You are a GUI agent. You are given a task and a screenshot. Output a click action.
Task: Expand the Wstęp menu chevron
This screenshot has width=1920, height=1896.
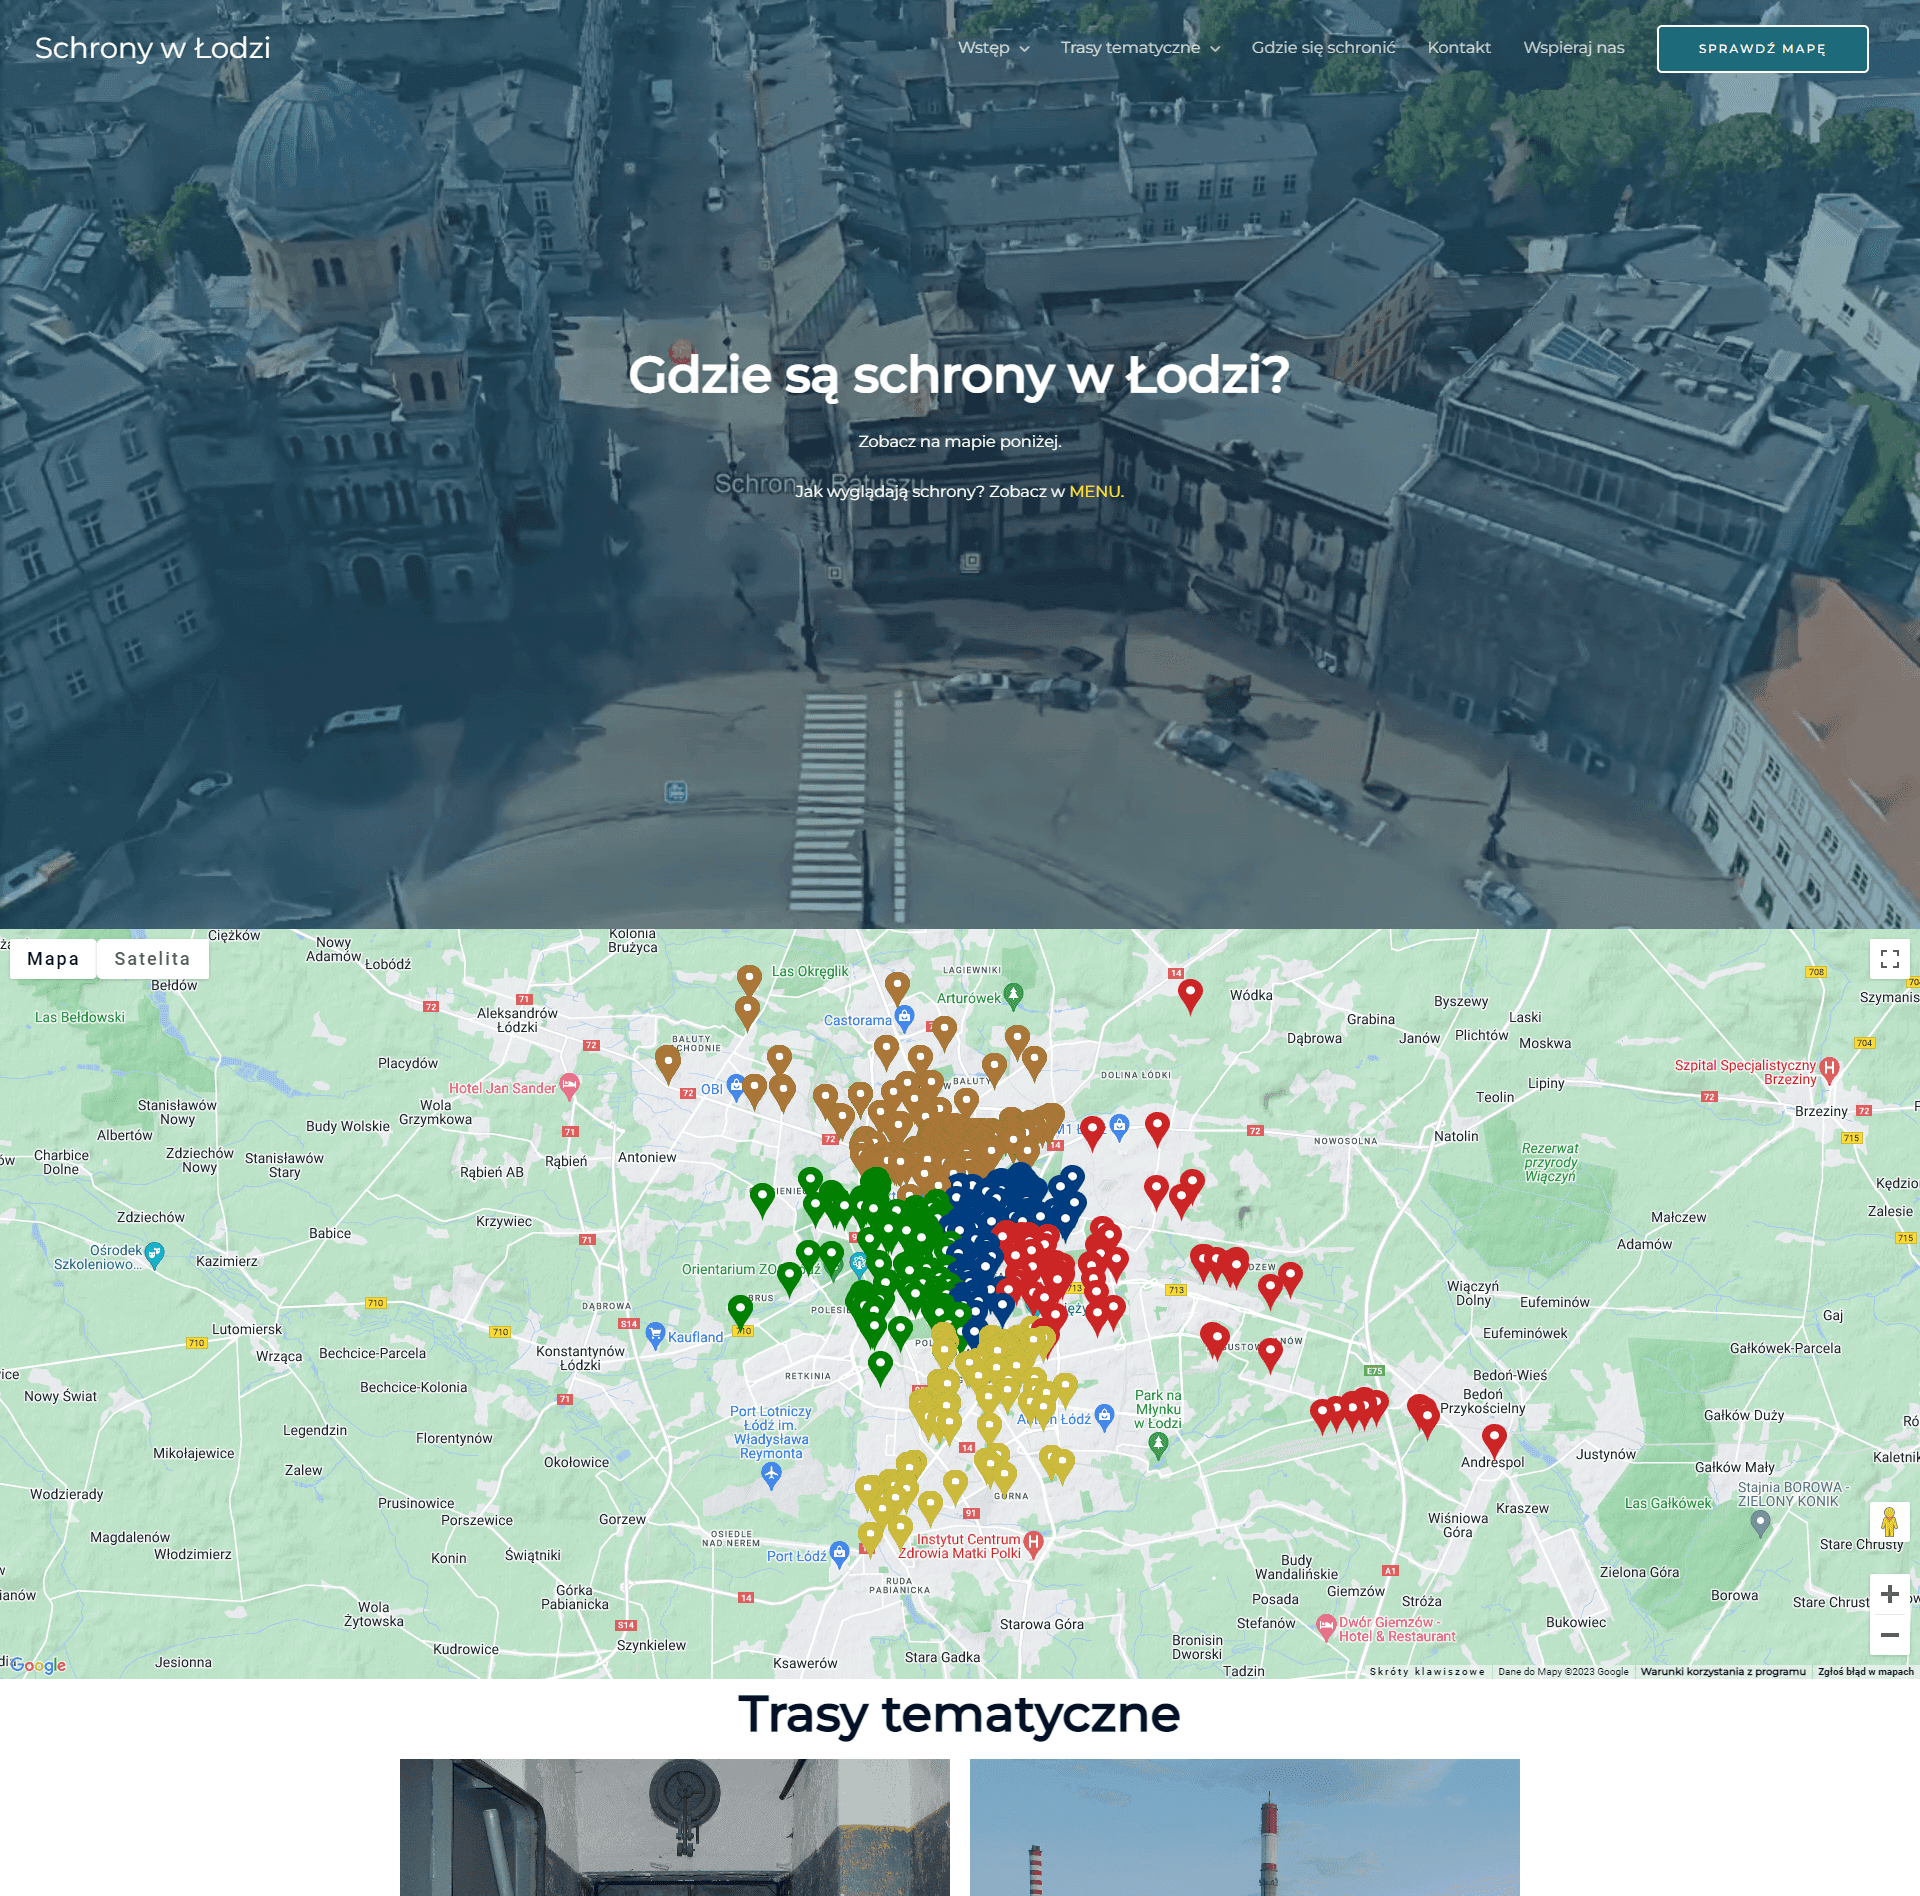[x=1024, y=49]
